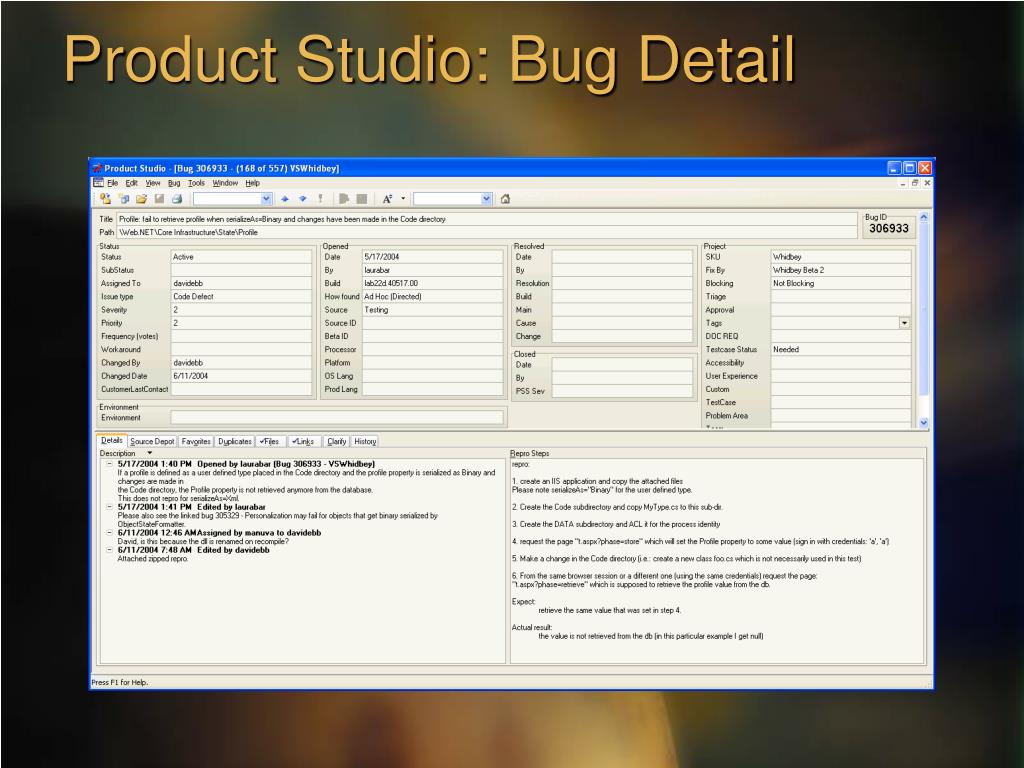
Task: Switch to the Clarify tab
Action: click(336, 441)
